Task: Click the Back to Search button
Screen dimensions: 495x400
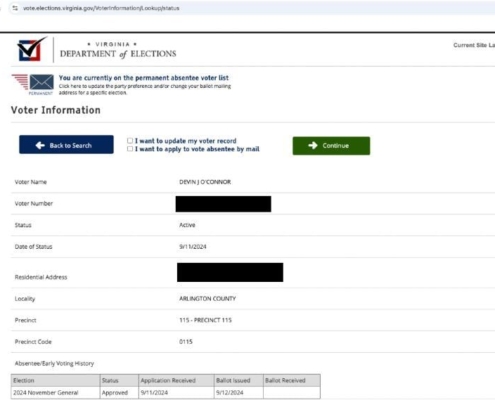Action: [x=66, y=144]
